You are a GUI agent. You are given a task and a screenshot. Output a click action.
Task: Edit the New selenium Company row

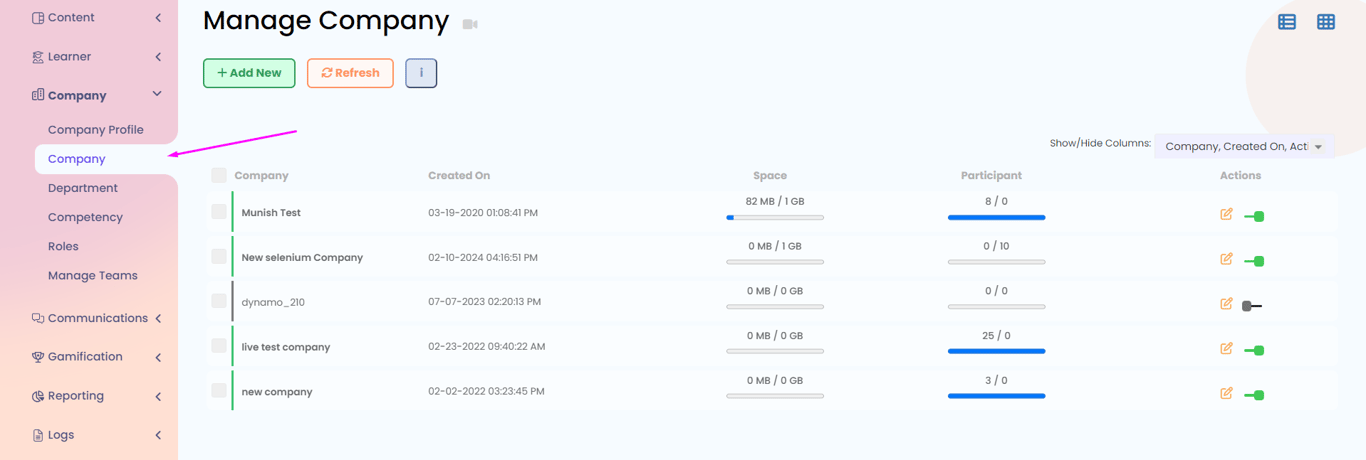[1226, 259]
